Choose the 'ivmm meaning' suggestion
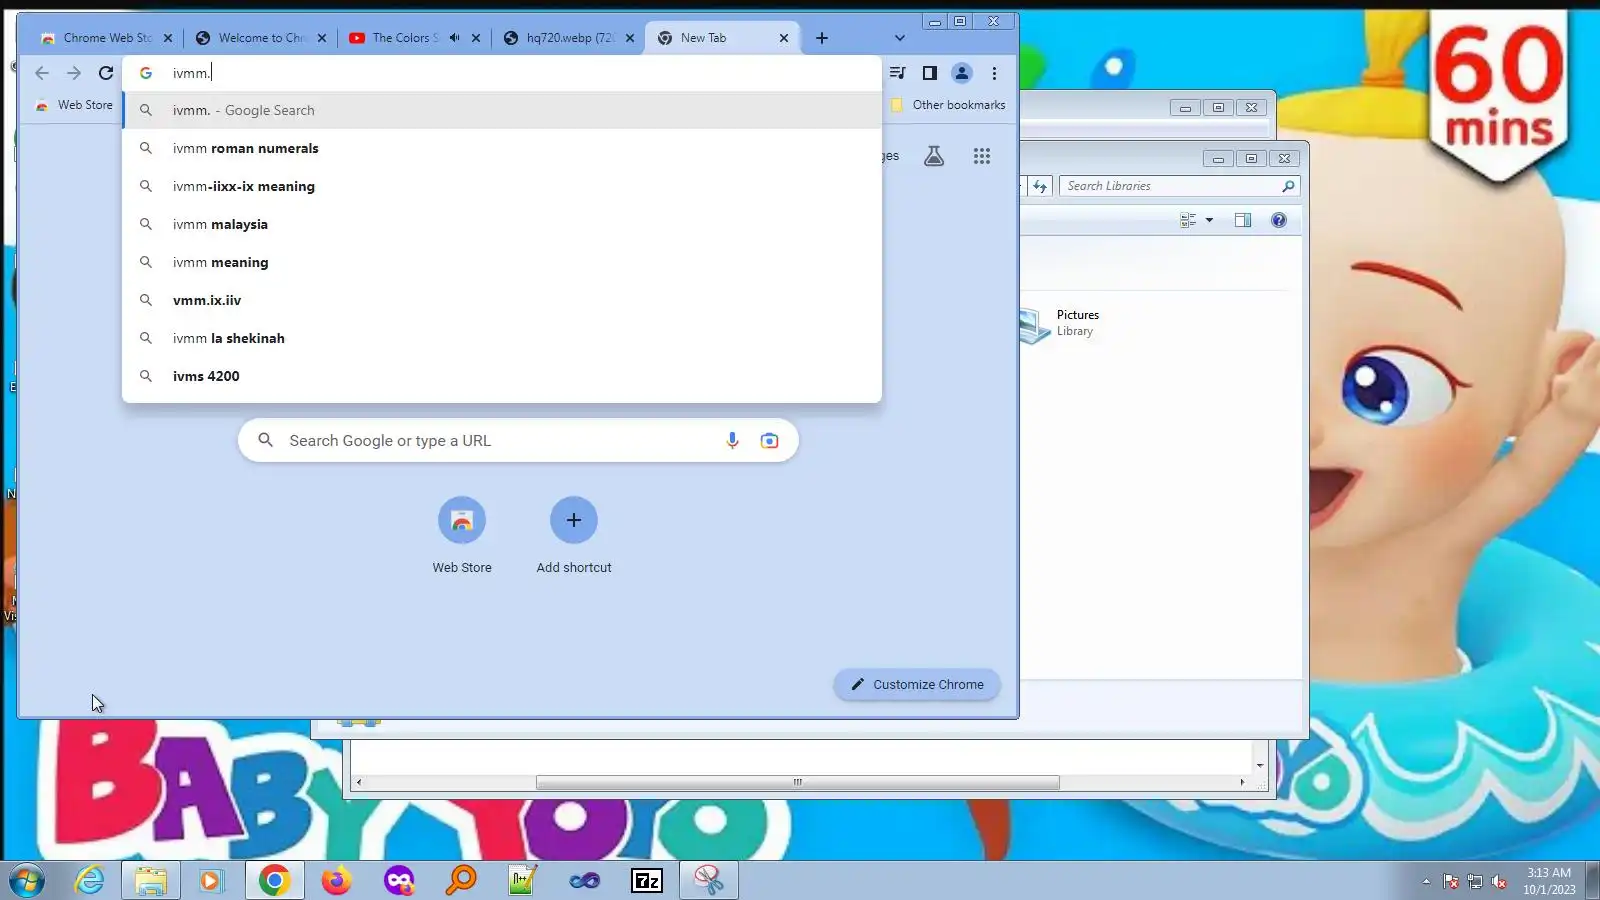 coord(502,262)
